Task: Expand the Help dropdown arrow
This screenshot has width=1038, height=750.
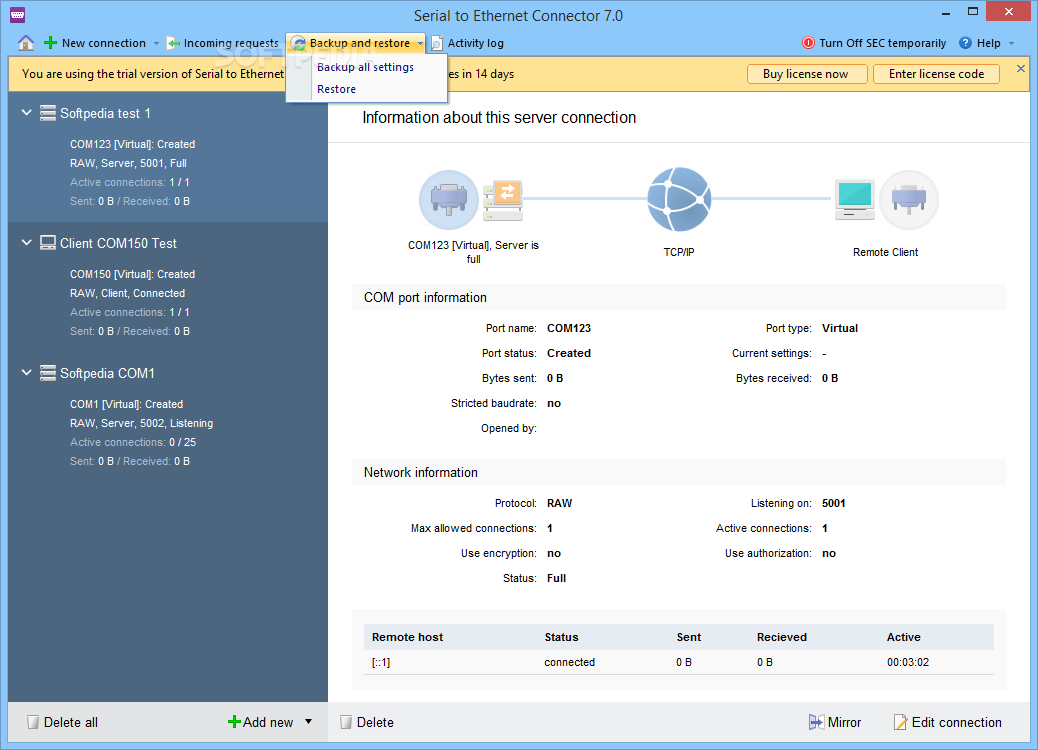Action: 1012,44
